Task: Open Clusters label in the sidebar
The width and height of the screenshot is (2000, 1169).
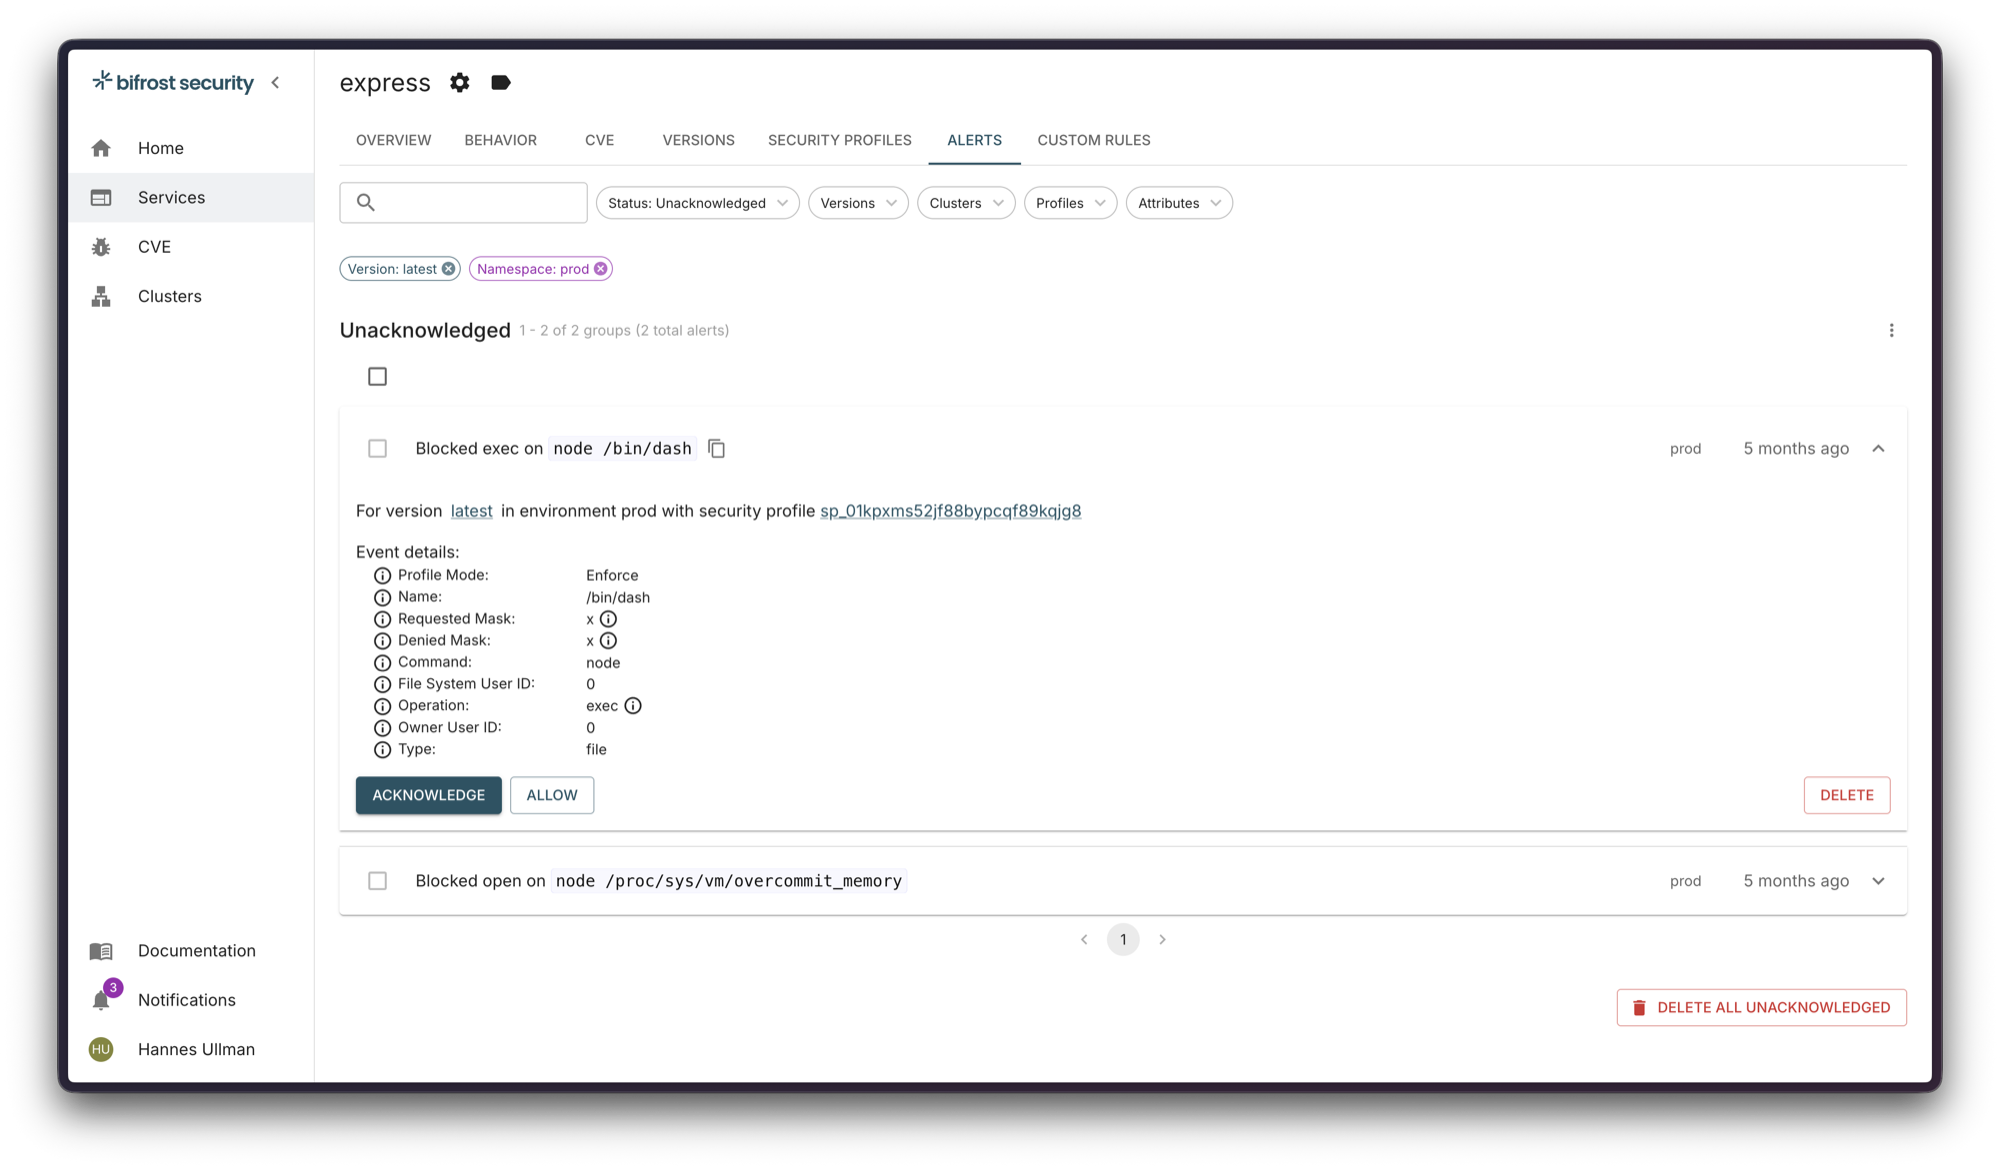Action: [x=169, y=296]
